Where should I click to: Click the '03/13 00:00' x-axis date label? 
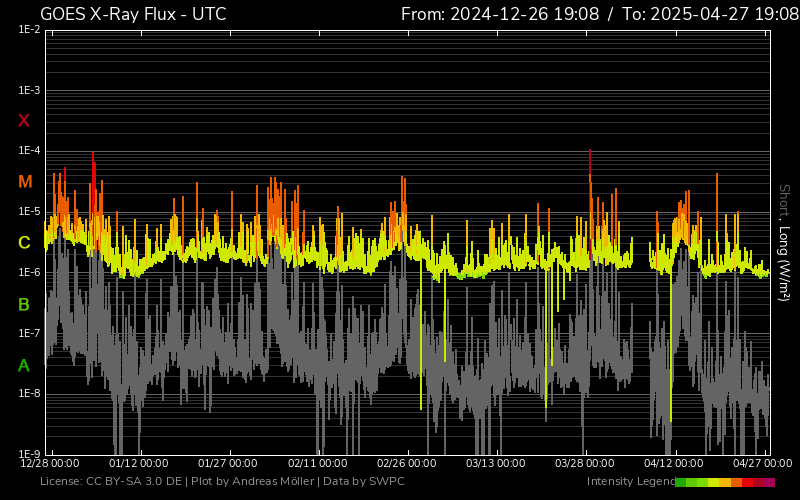point(495,463)
